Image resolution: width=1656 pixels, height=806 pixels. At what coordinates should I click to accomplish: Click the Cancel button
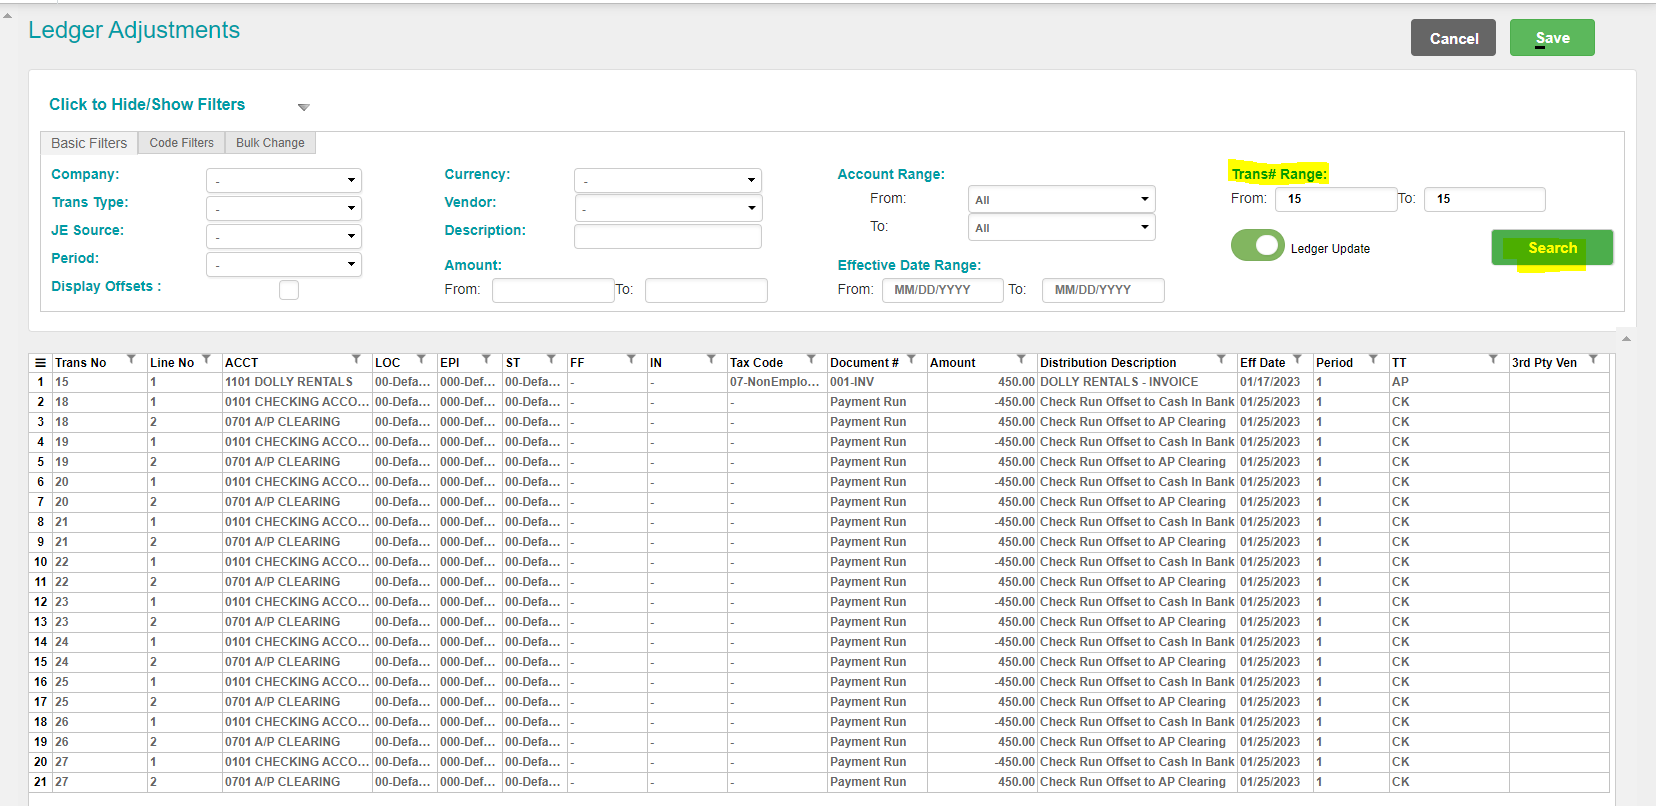point(1453,38)
